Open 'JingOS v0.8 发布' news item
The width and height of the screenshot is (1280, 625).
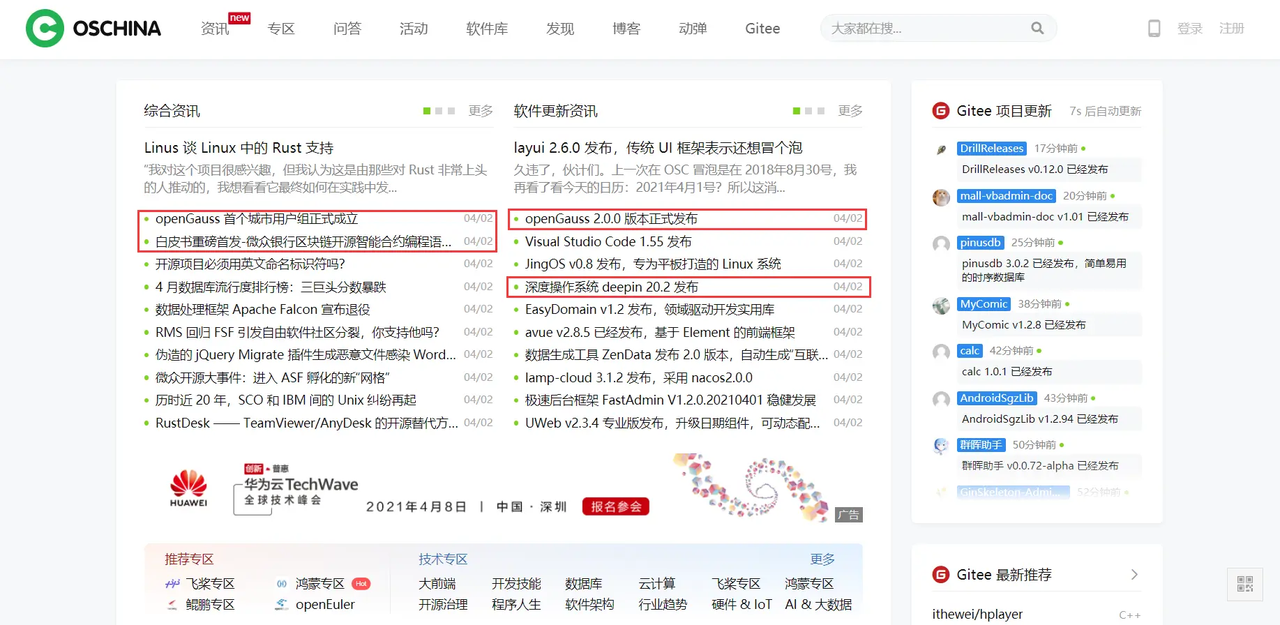tap(653, 264)
